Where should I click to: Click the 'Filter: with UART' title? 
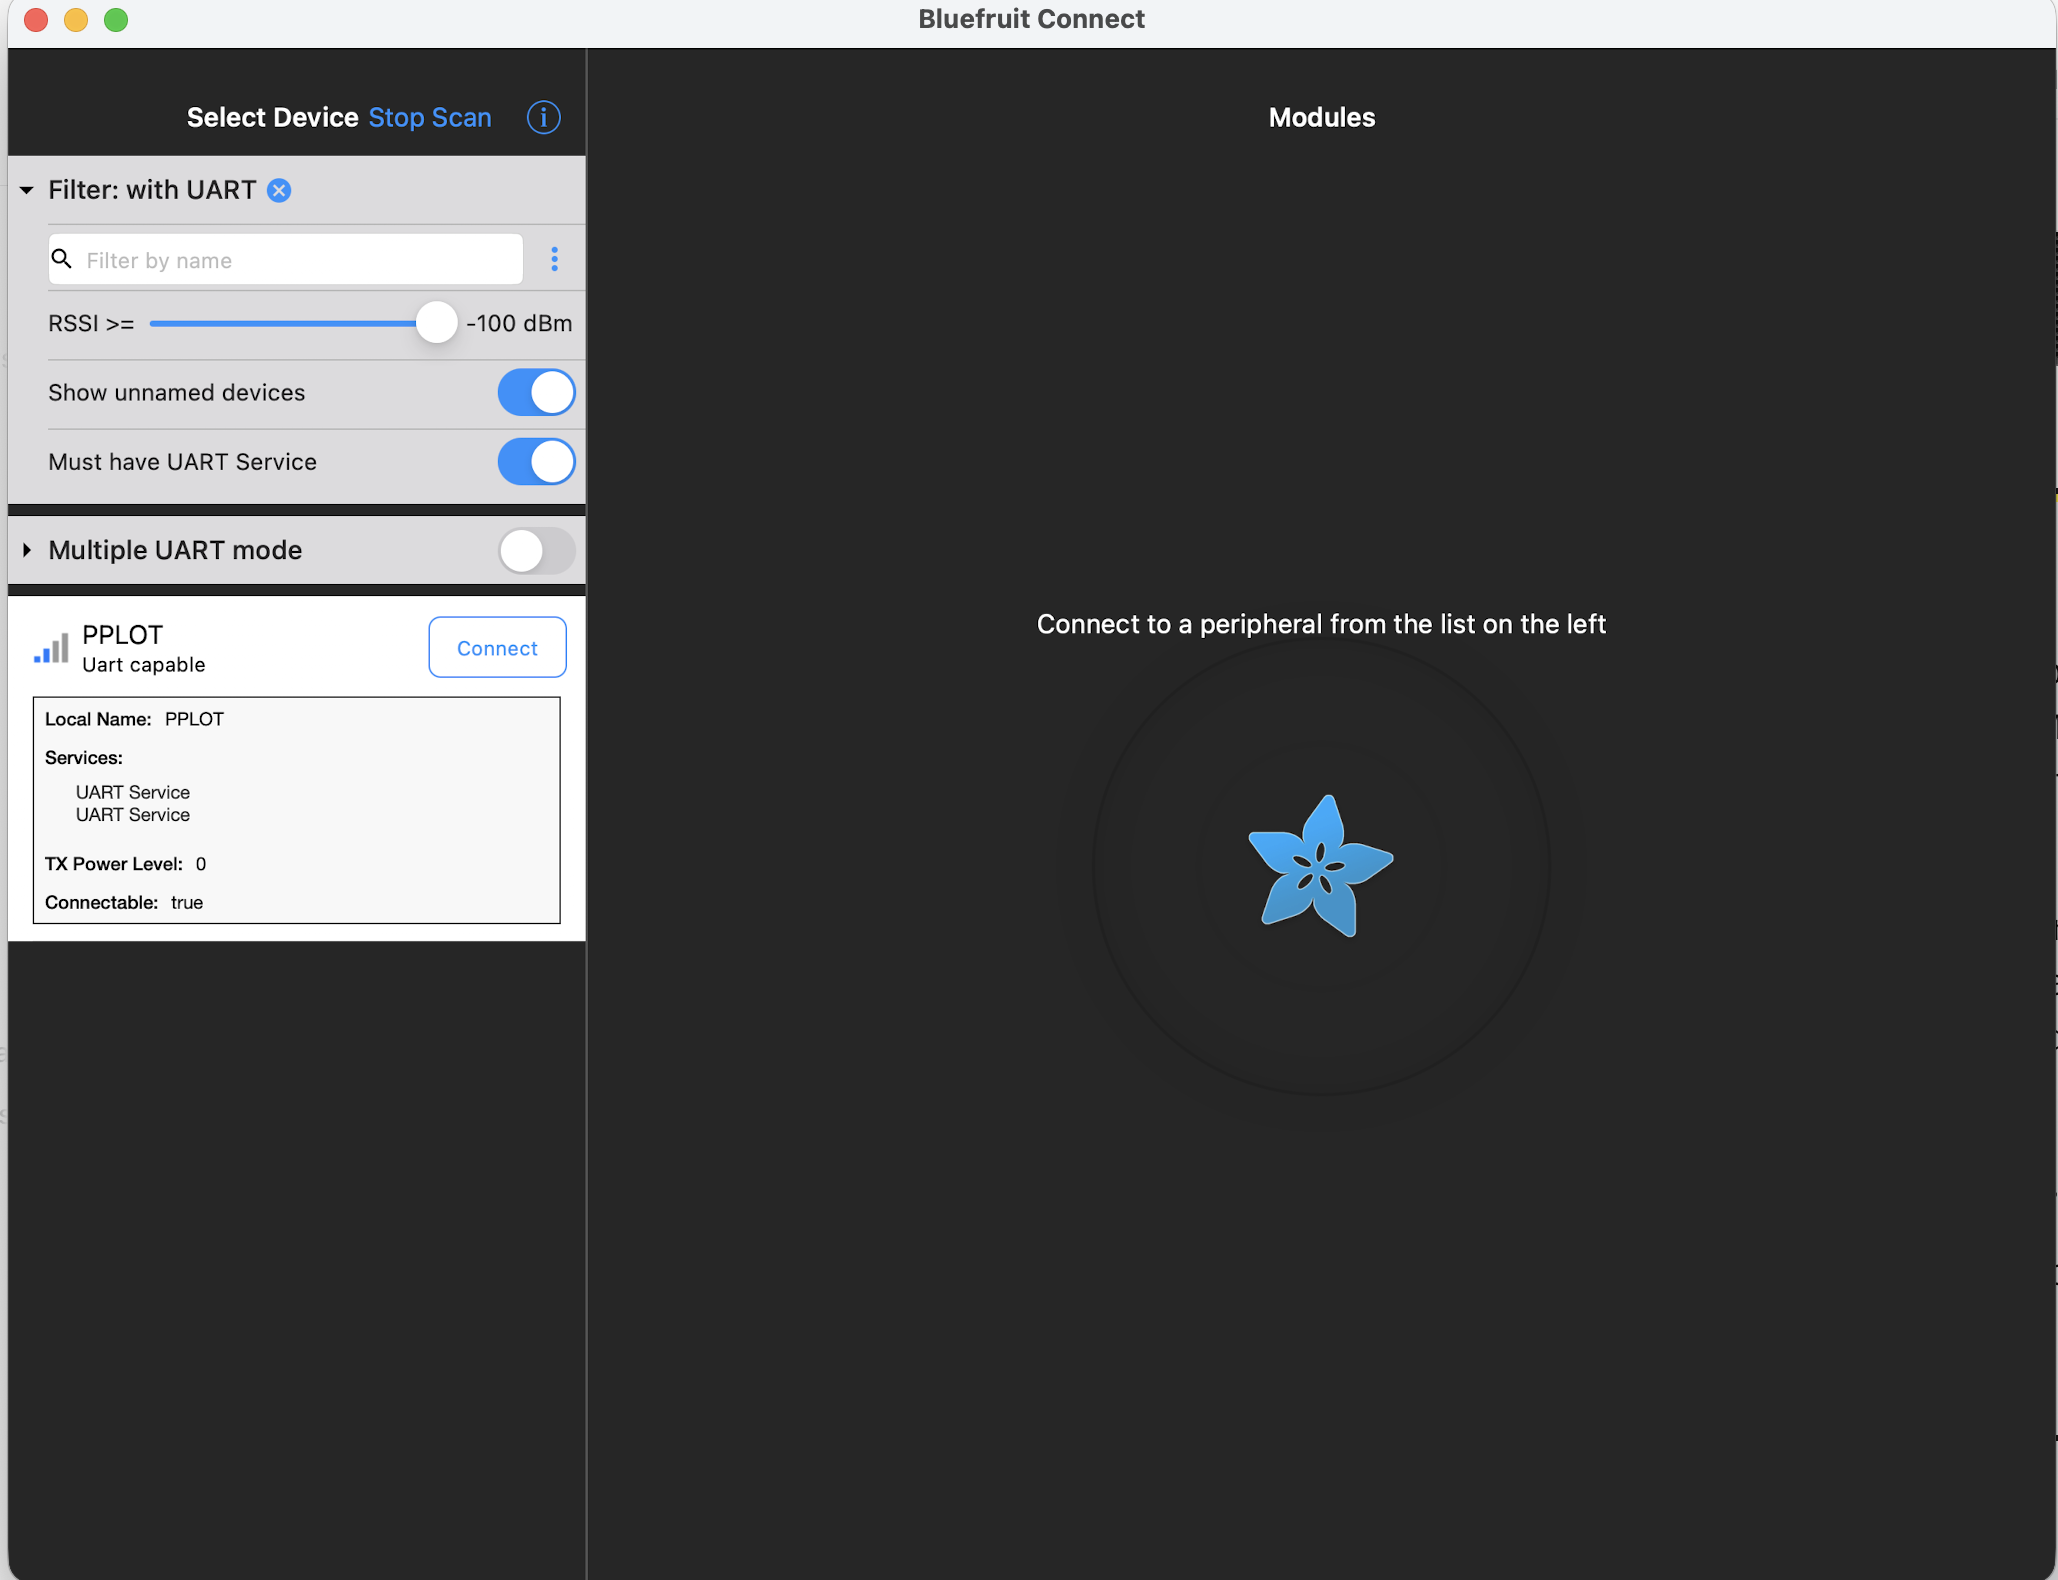click(152, 190)
